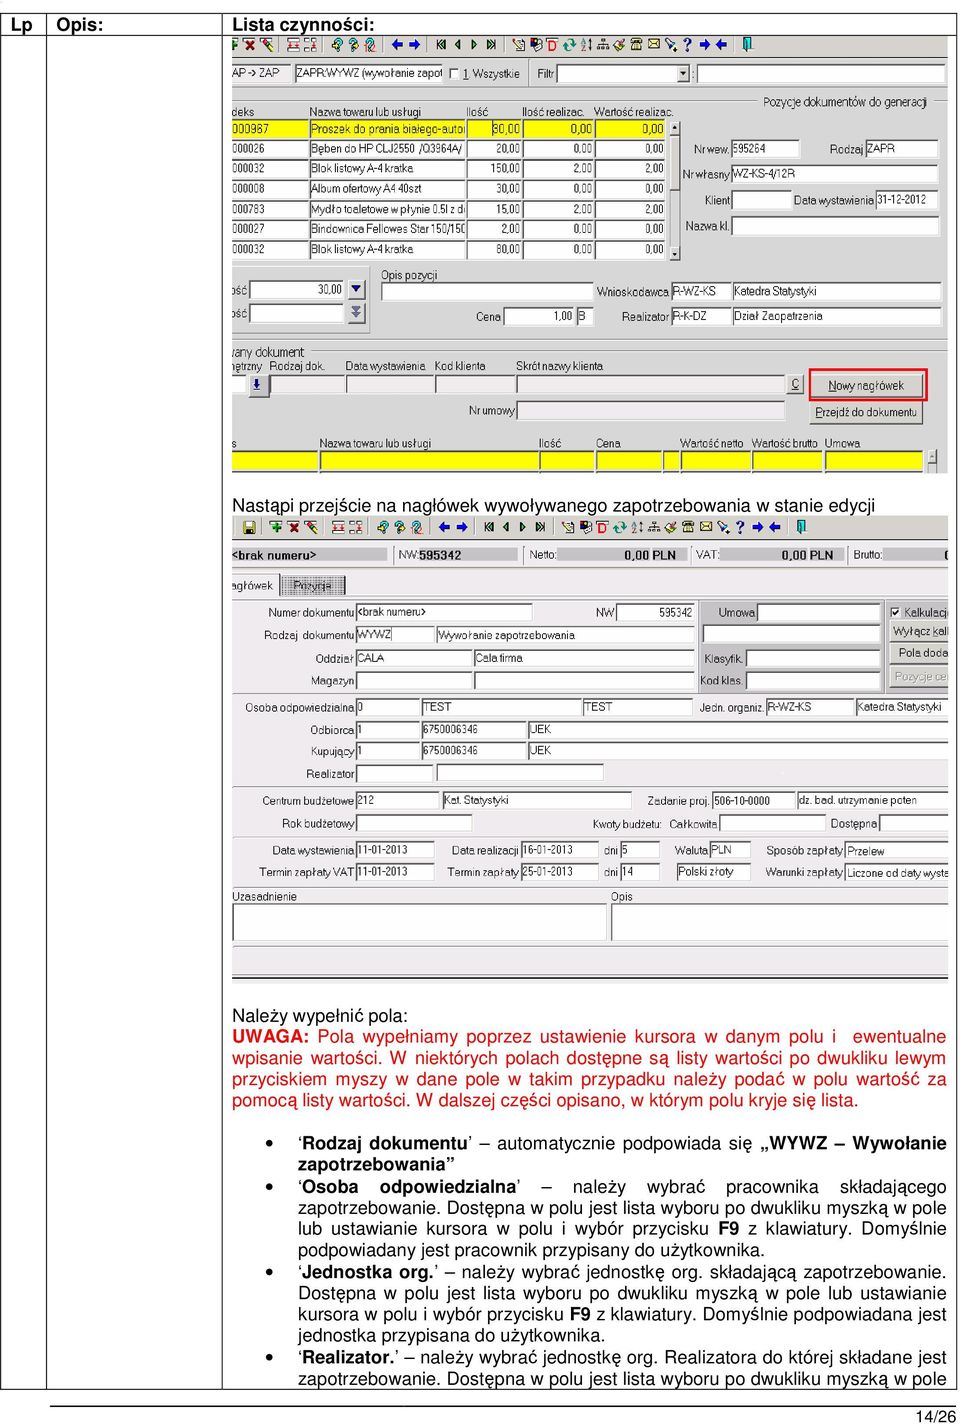Click the telephone icon in the upper toolbar
The height and width of the screenshot is (1424, 960).
tap(635, 45)
